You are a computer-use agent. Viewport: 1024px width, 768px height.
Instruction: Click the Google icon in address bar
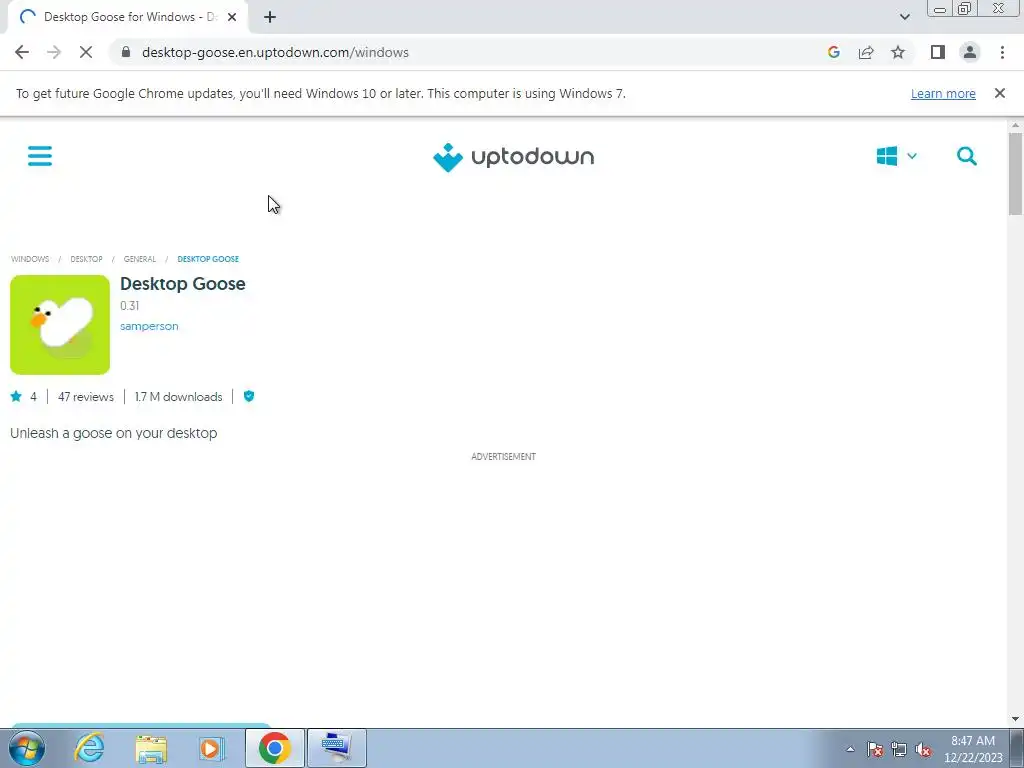[833, 52]
